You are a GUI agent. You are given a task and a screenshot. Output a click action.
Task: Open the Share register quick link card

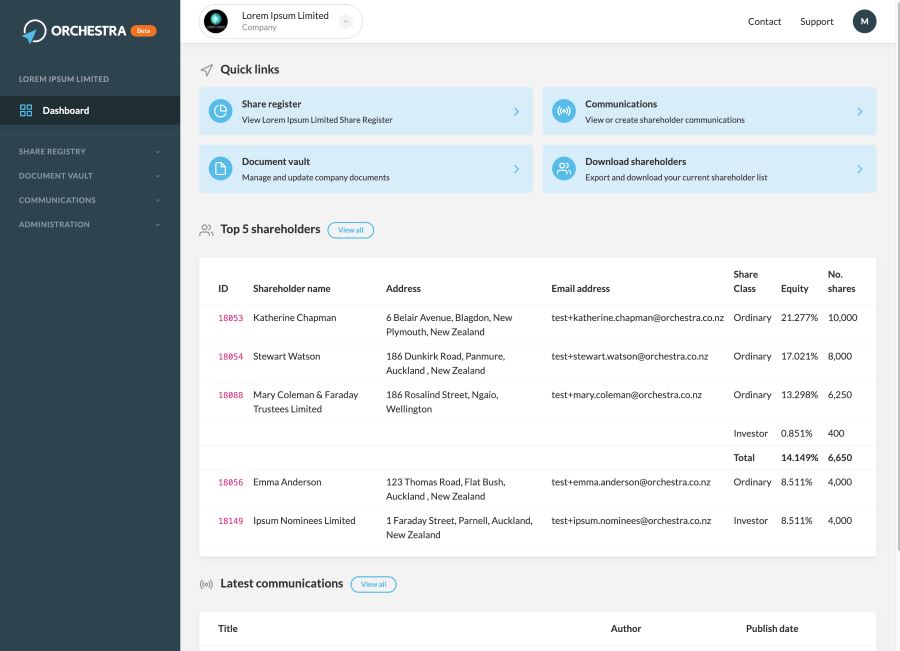(366, 111)
